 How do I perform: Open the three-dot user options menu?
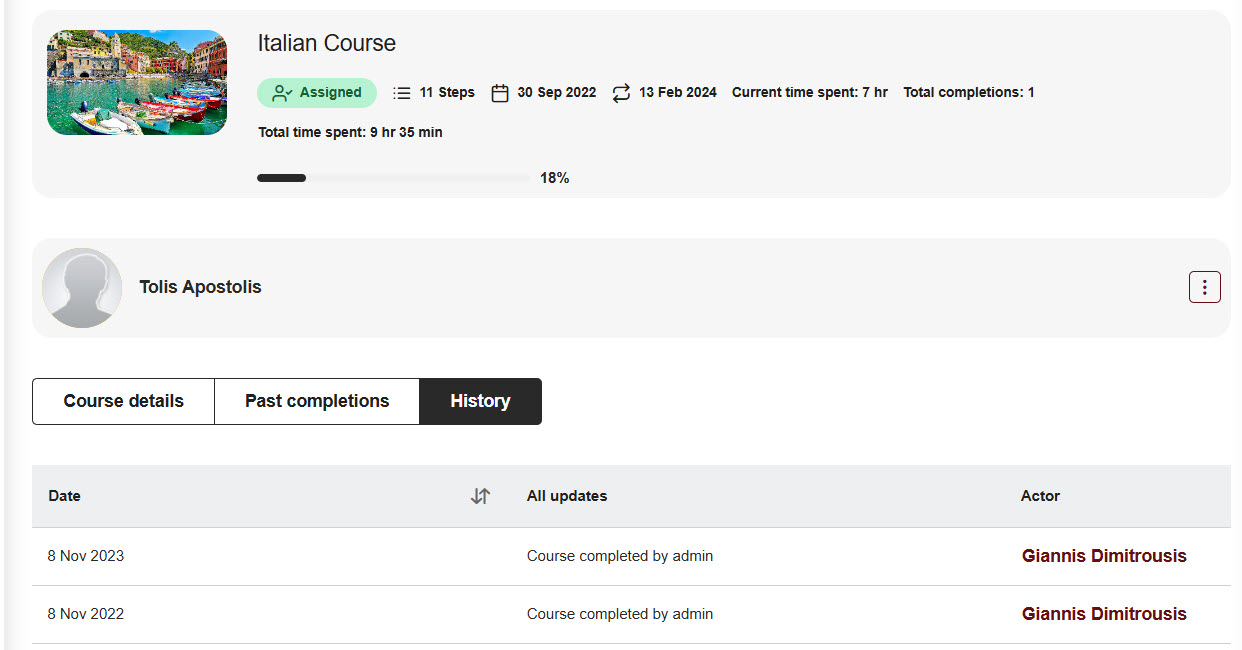(1204, 288)
